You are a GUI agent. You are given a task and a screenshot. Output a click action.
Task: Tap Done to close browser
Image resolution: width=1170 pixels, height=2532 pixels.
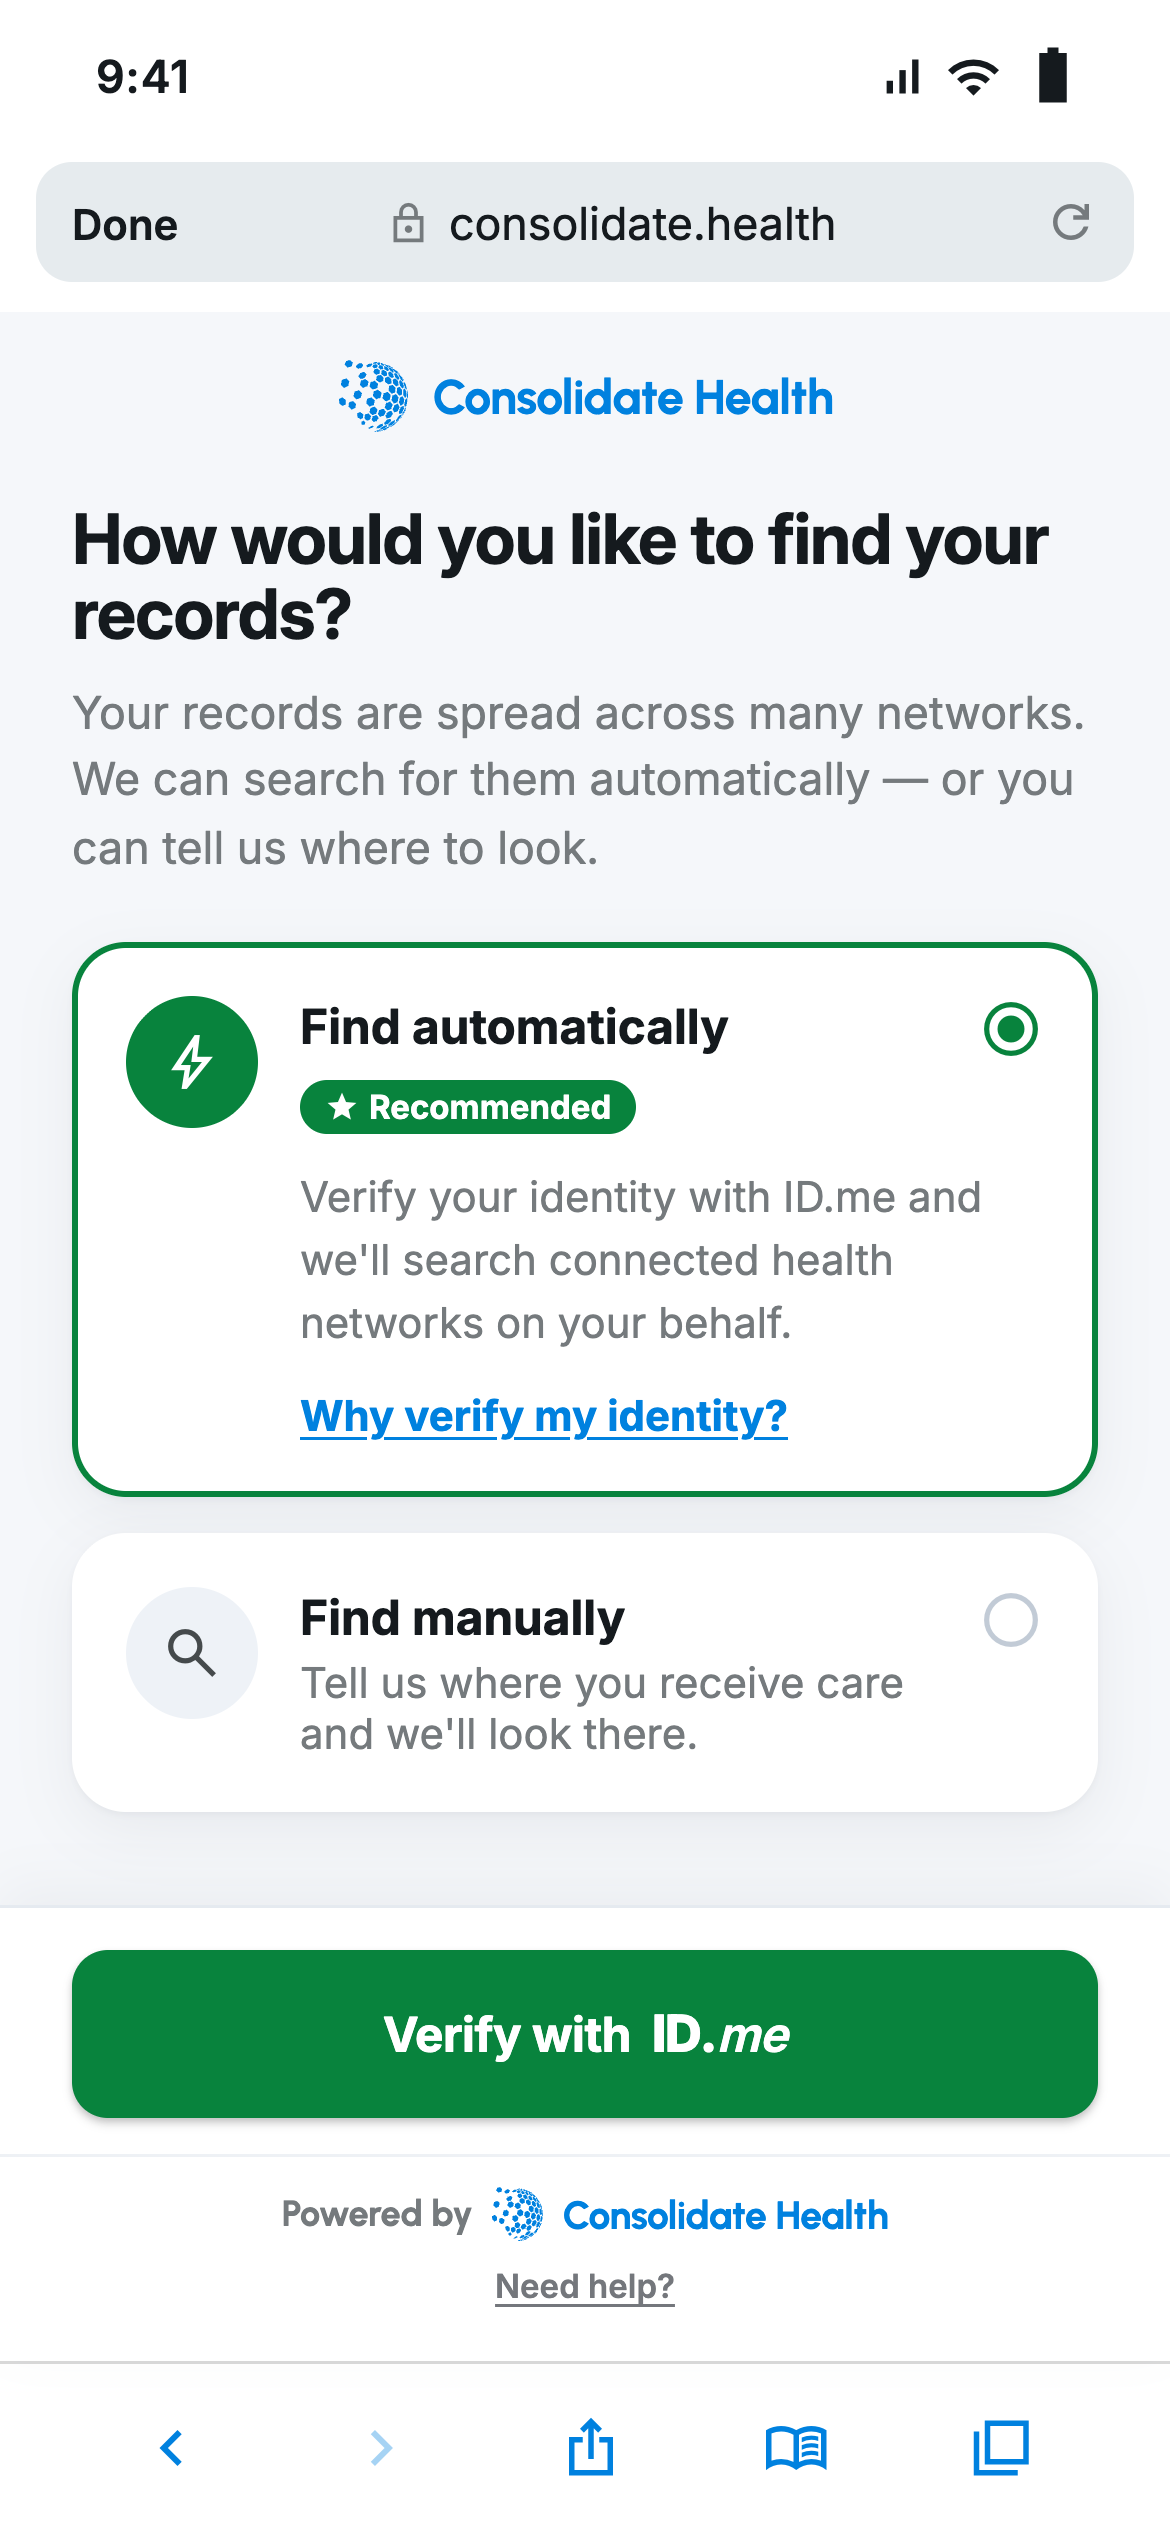coord(125,225)
